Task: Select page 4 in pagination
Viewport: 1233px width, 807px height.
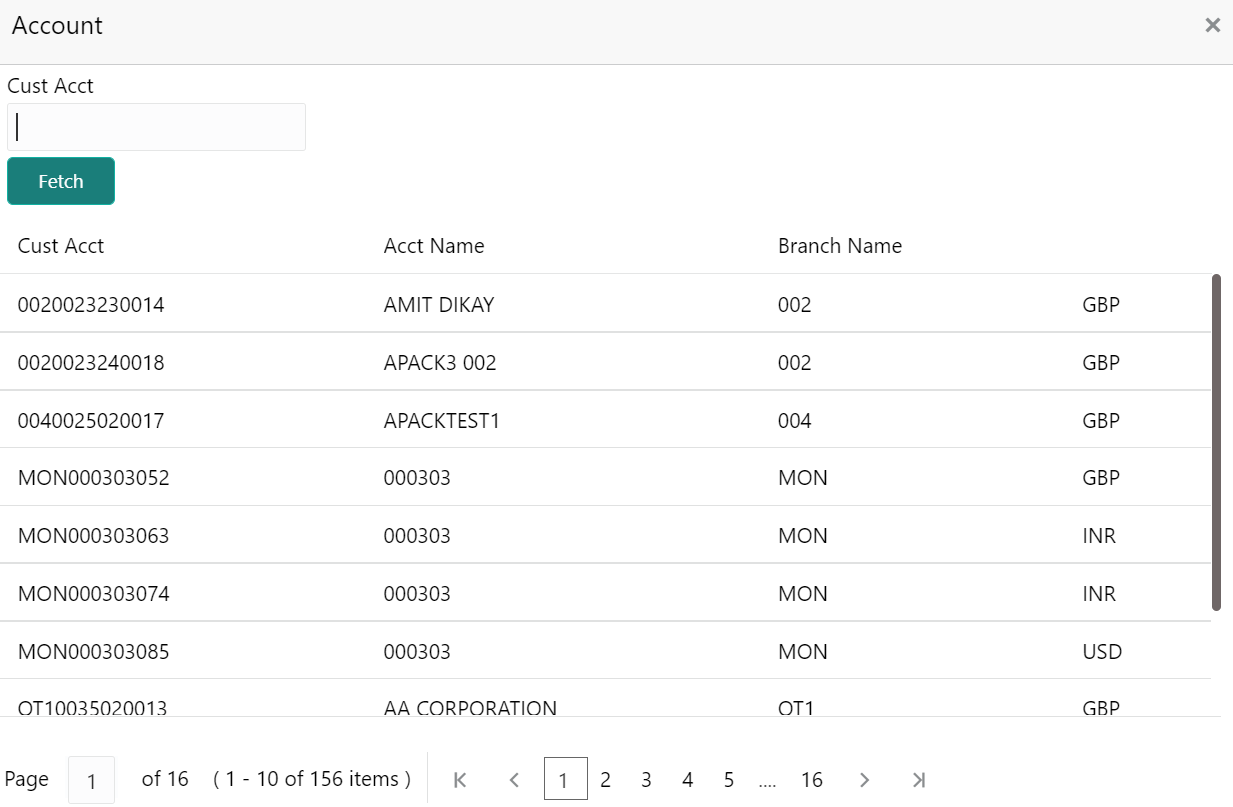Action: (687, 780)
